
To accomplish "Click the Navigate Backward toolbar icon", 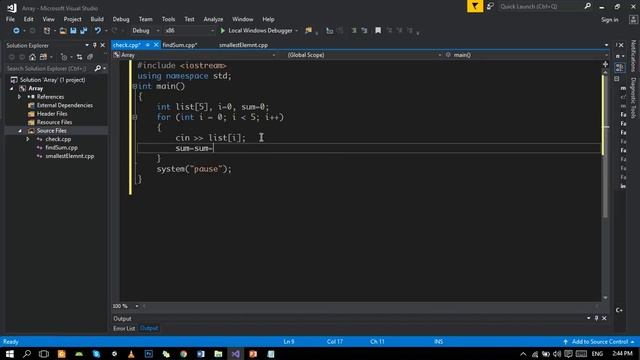I will coord(16,31).
